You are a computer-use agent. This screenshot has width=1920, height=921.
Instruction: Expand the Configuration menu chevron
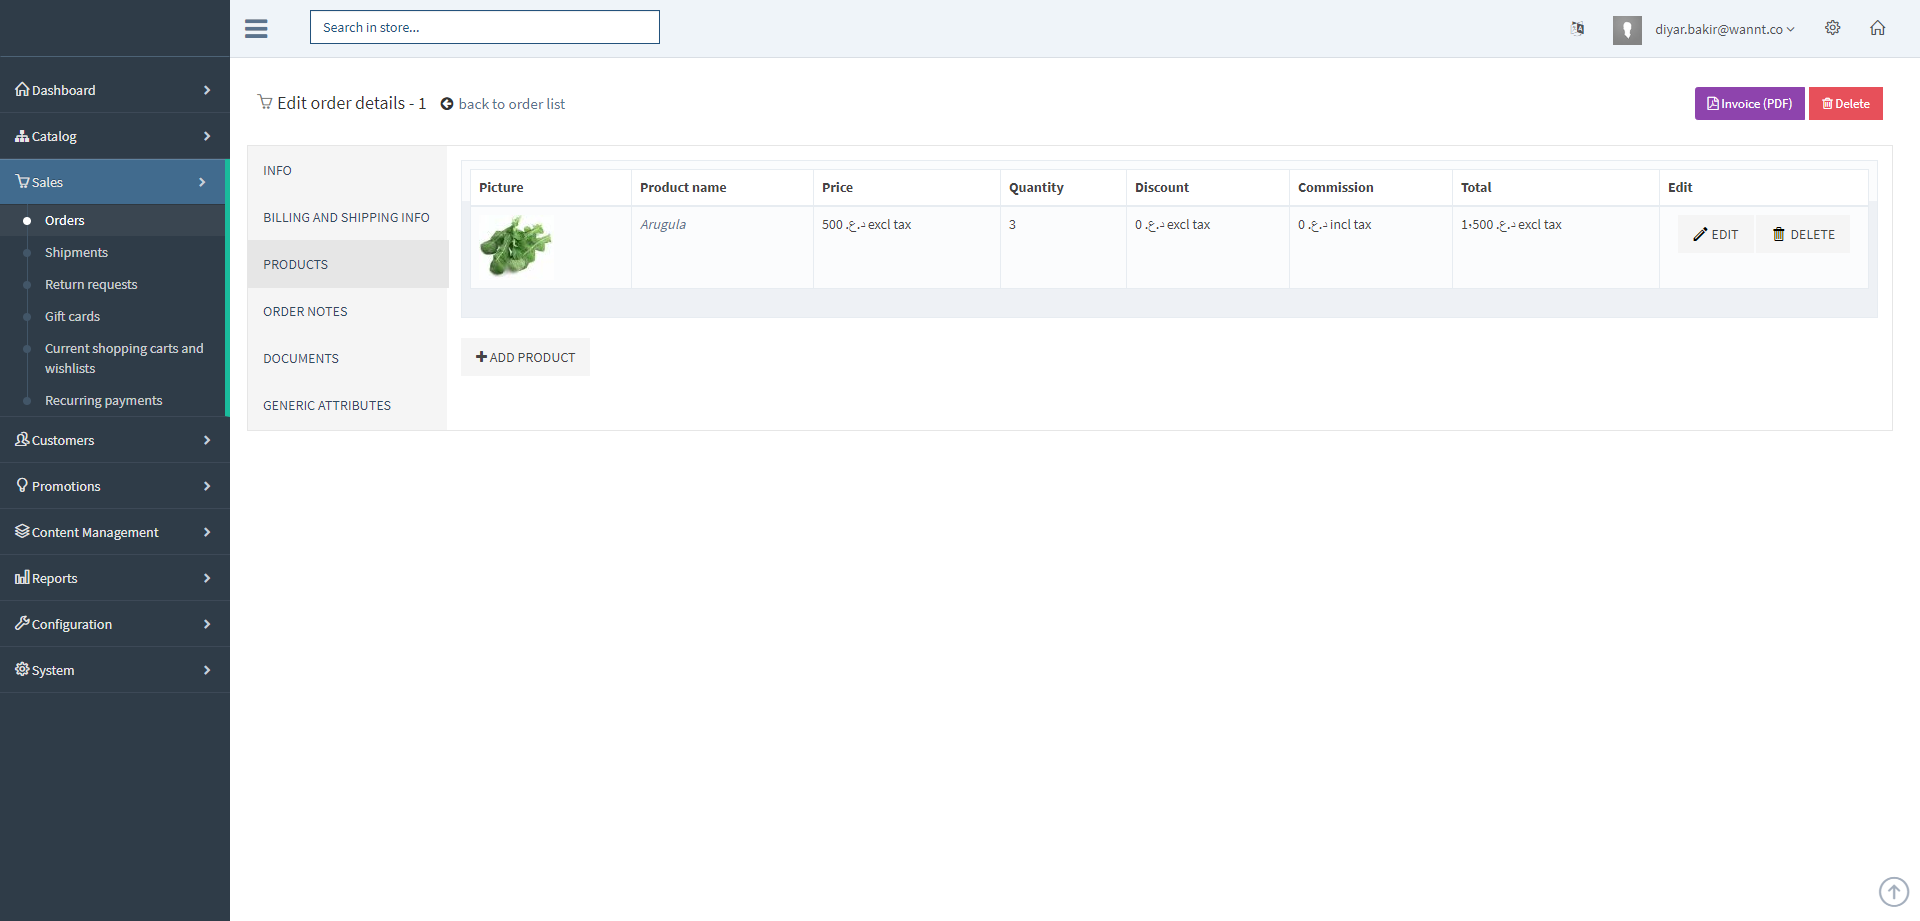click(x=207, y=624)
